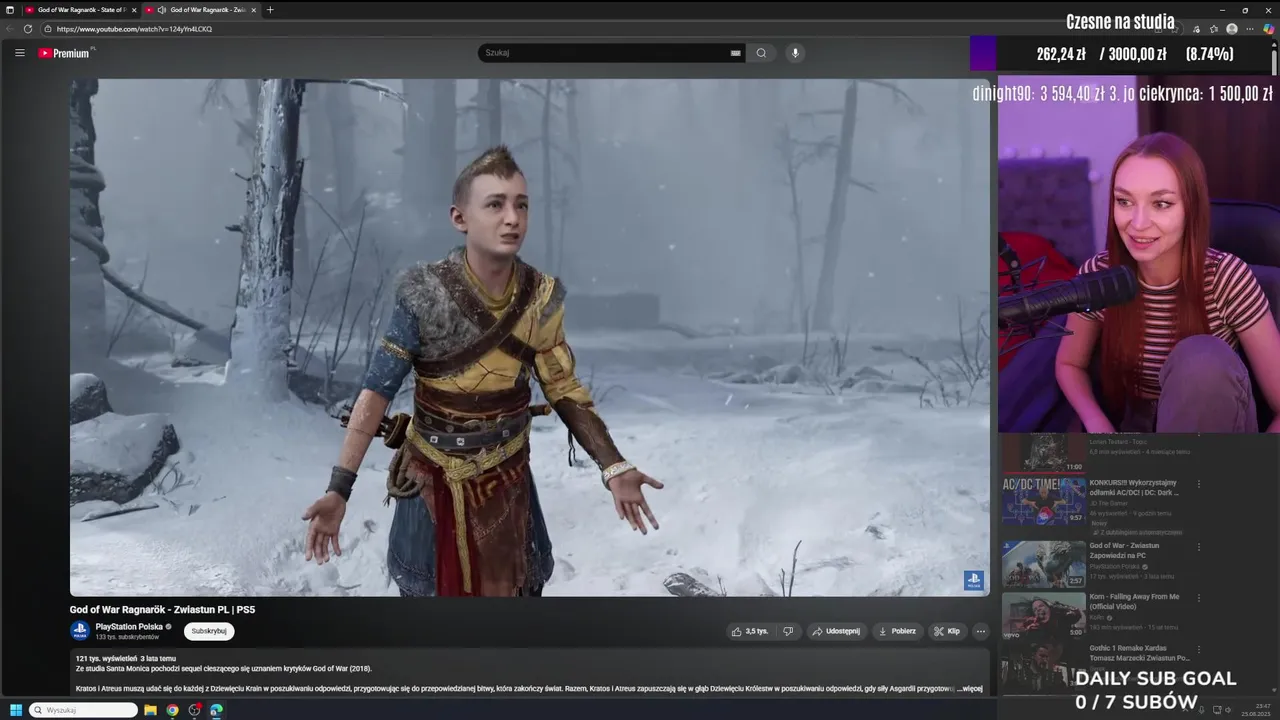
Task: Open PlayStation Polska channel avatar
Action: click(79, 631)
